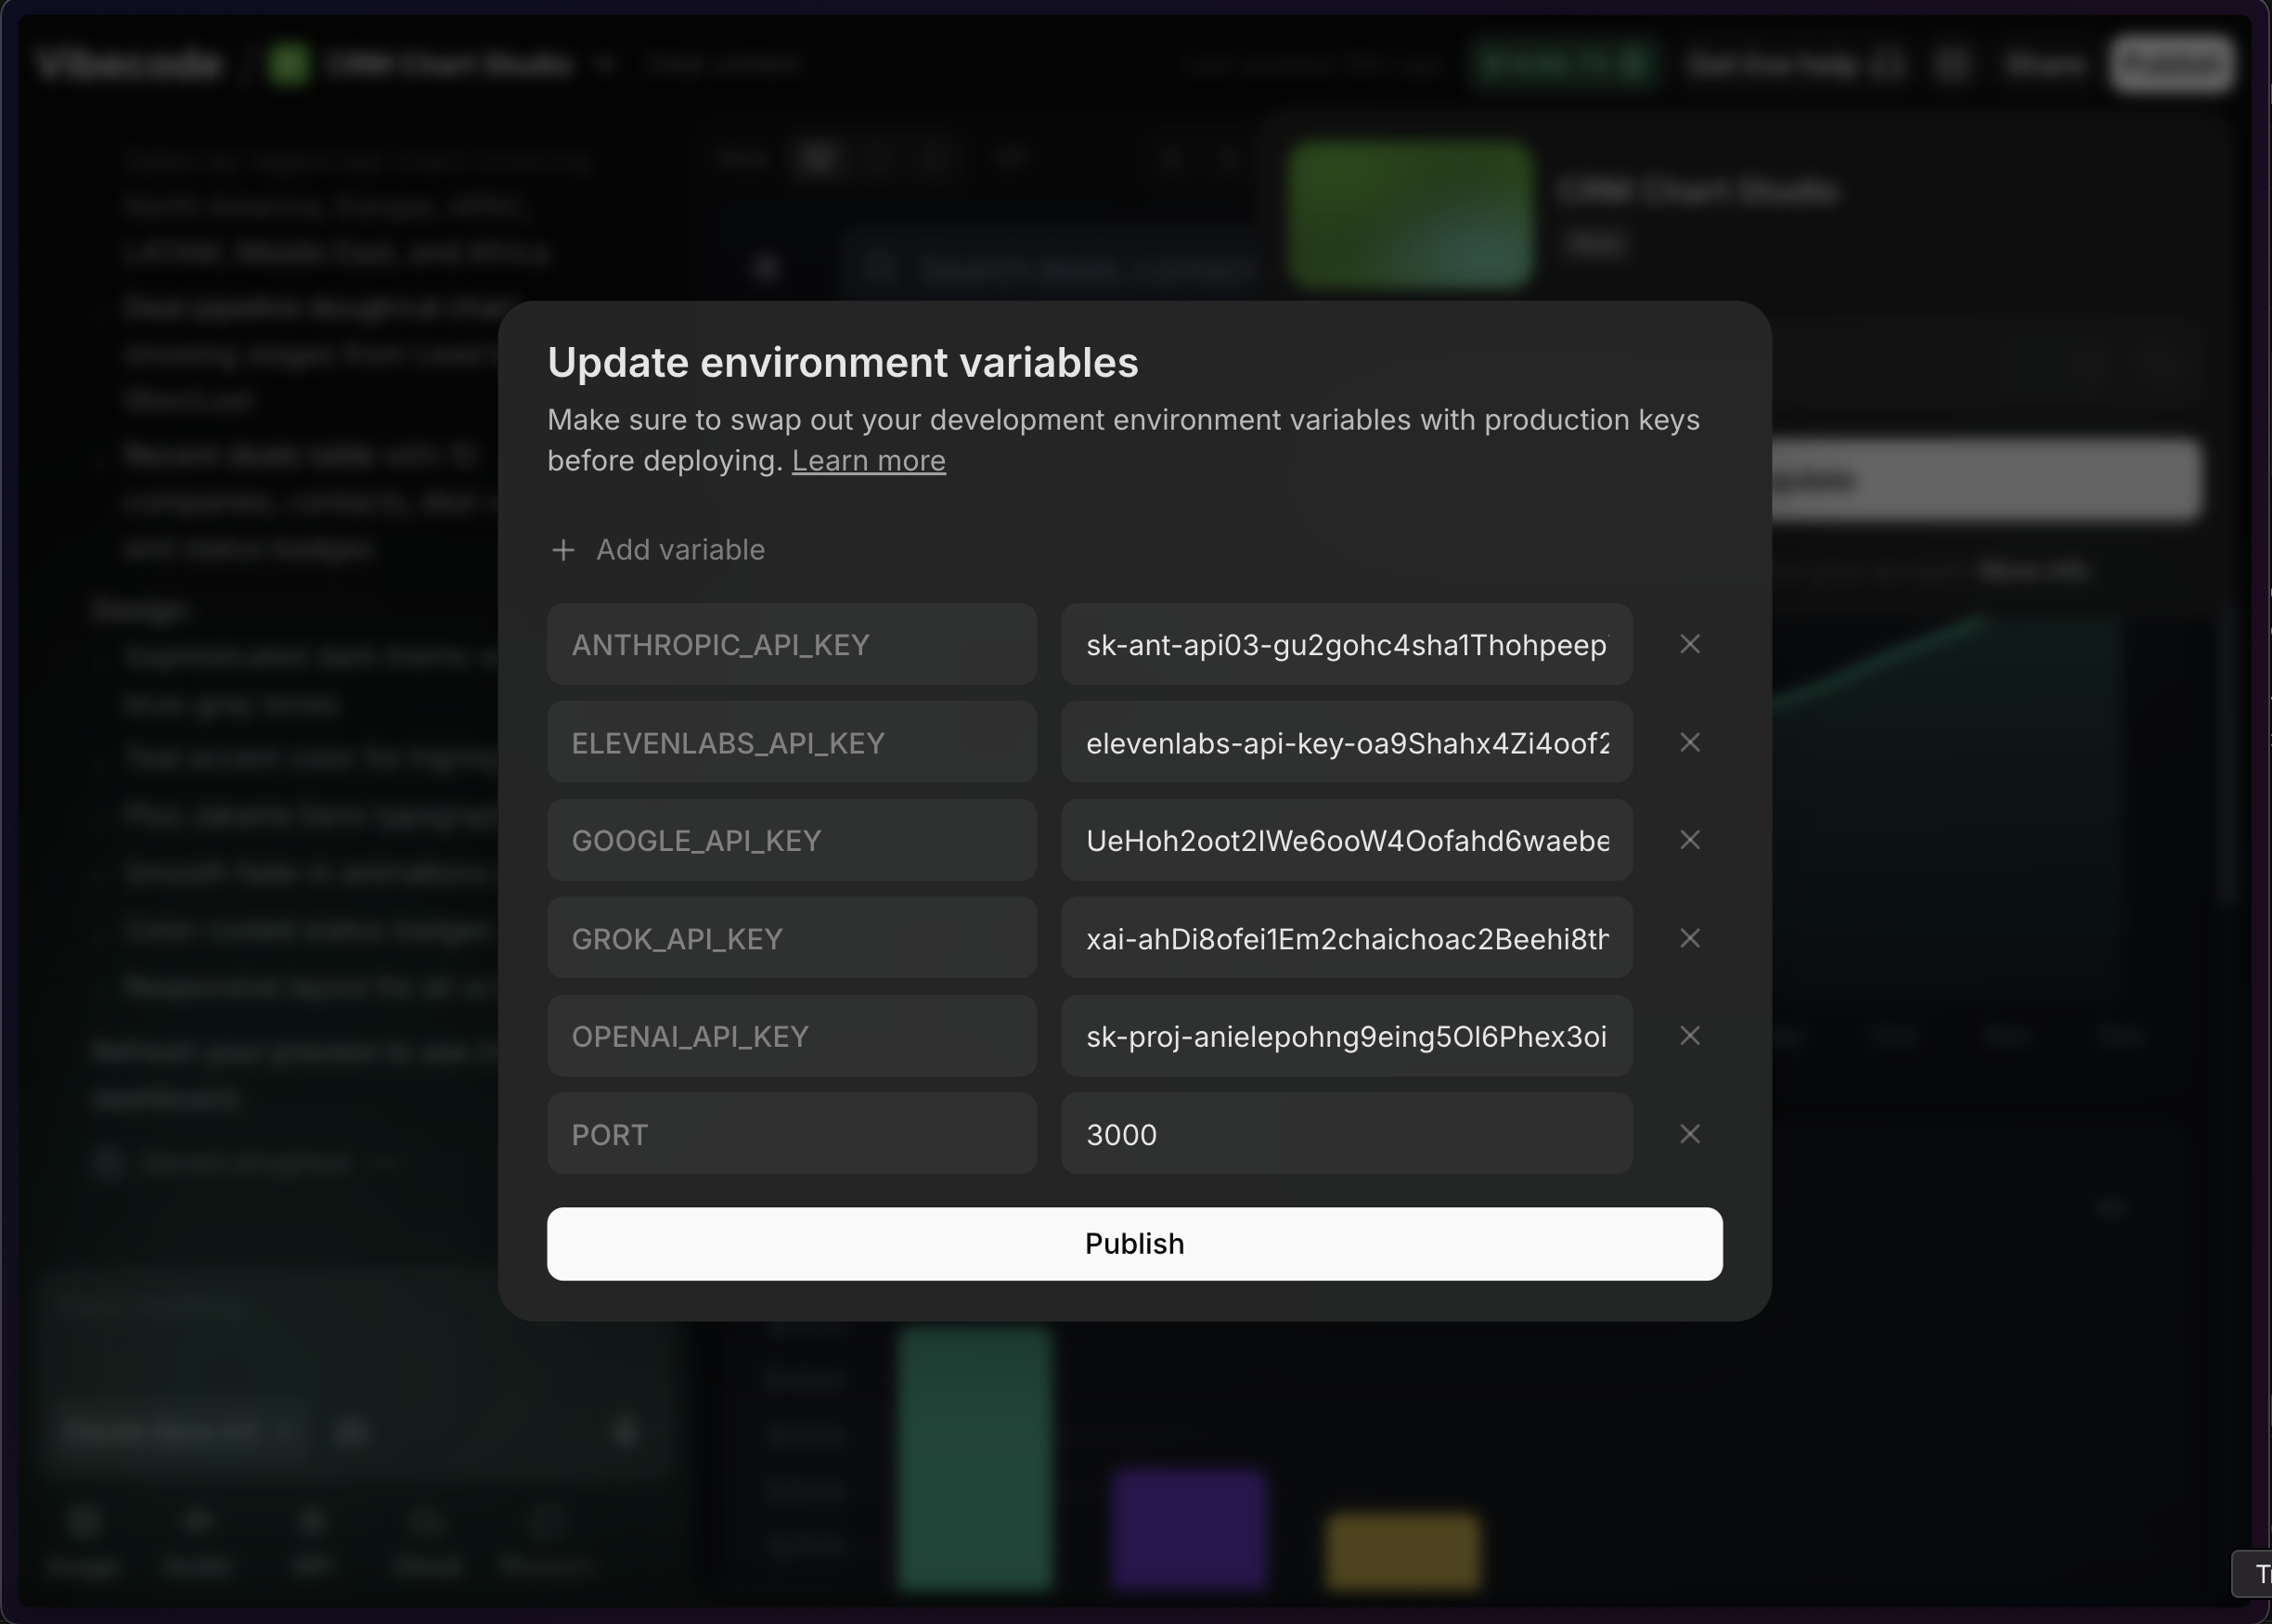Open the Learn more link

(868, 461)
